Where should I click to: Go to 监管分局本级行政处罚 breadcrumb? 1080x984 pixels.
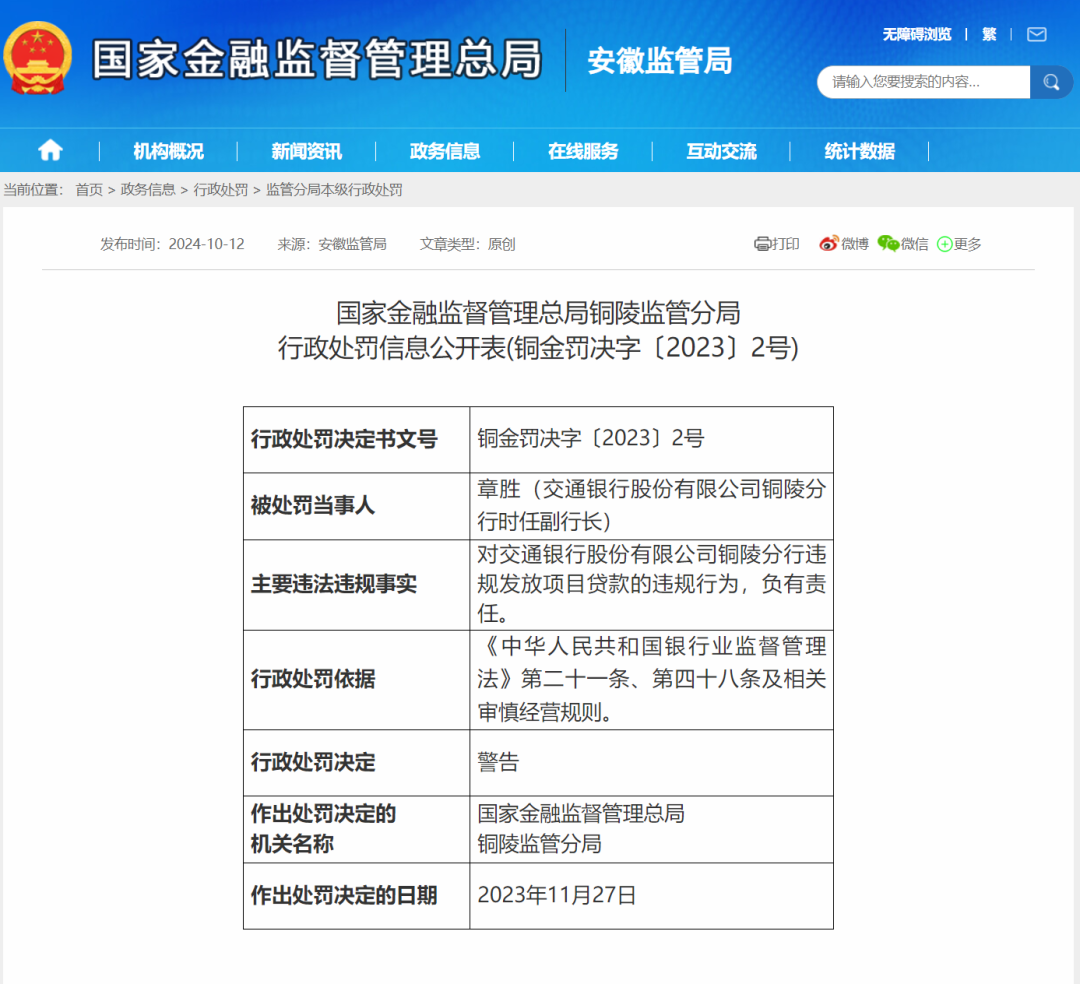tap(334, 189)
